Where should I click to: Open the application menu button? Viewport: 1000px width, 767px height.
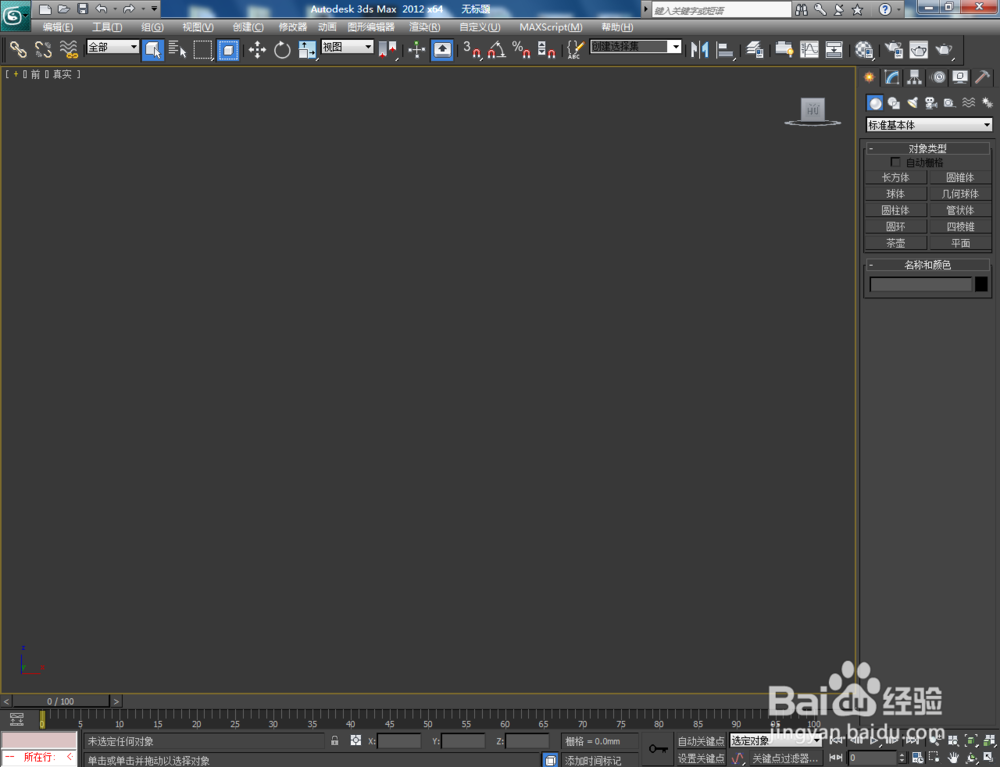tap(15, 16)
